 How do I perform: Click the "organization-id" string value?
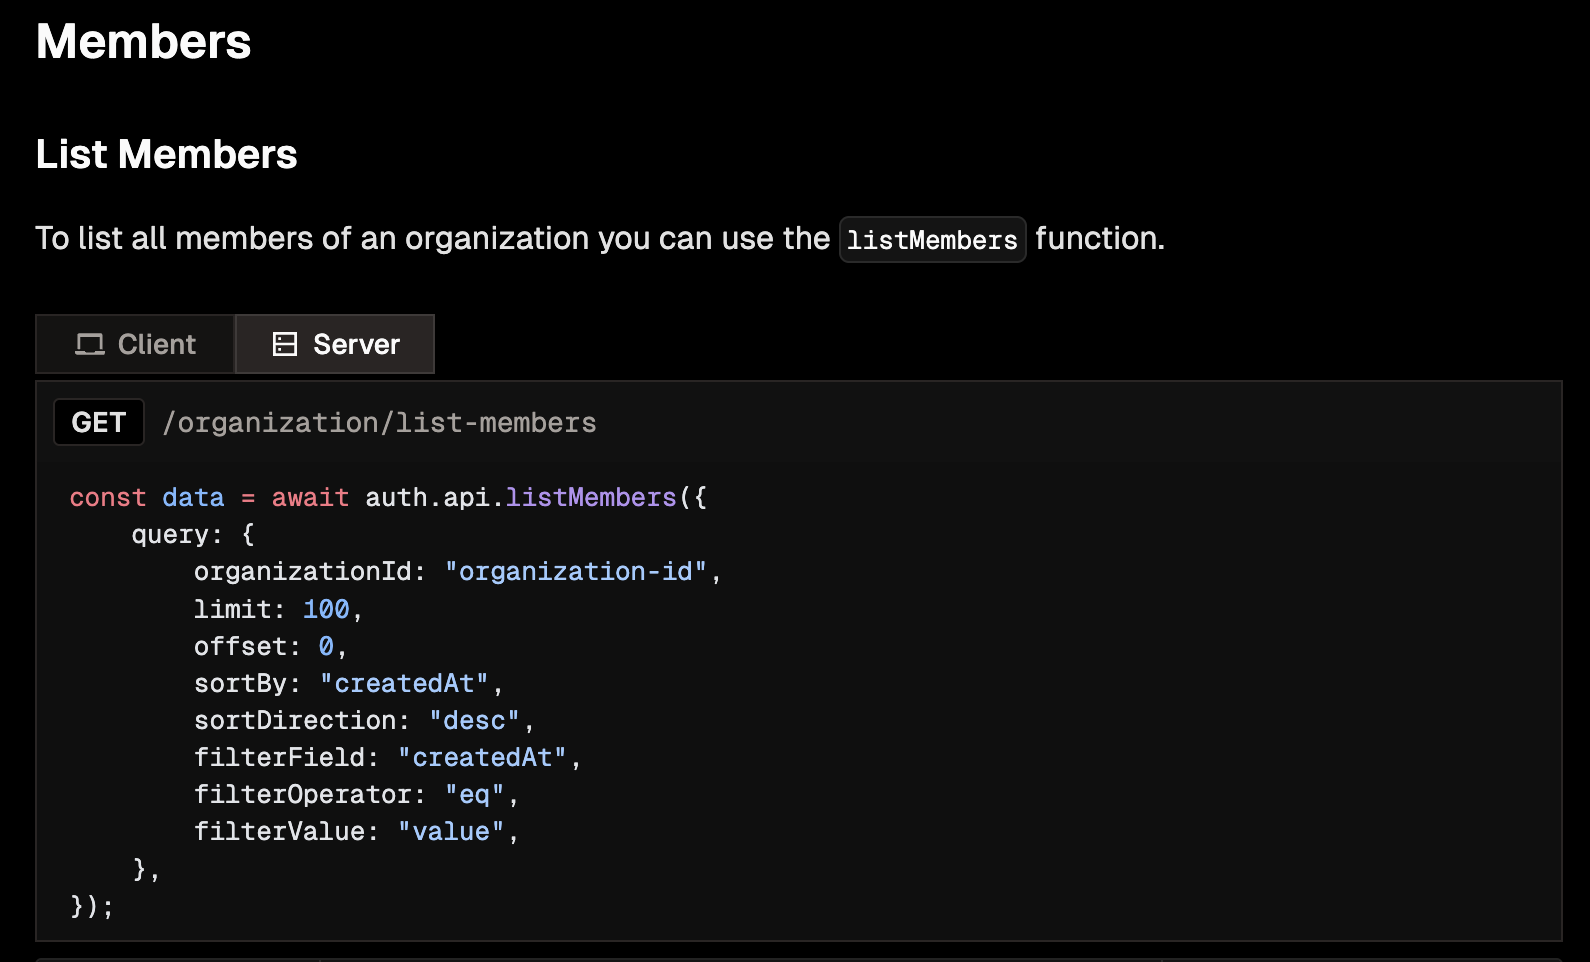(576, 572)
